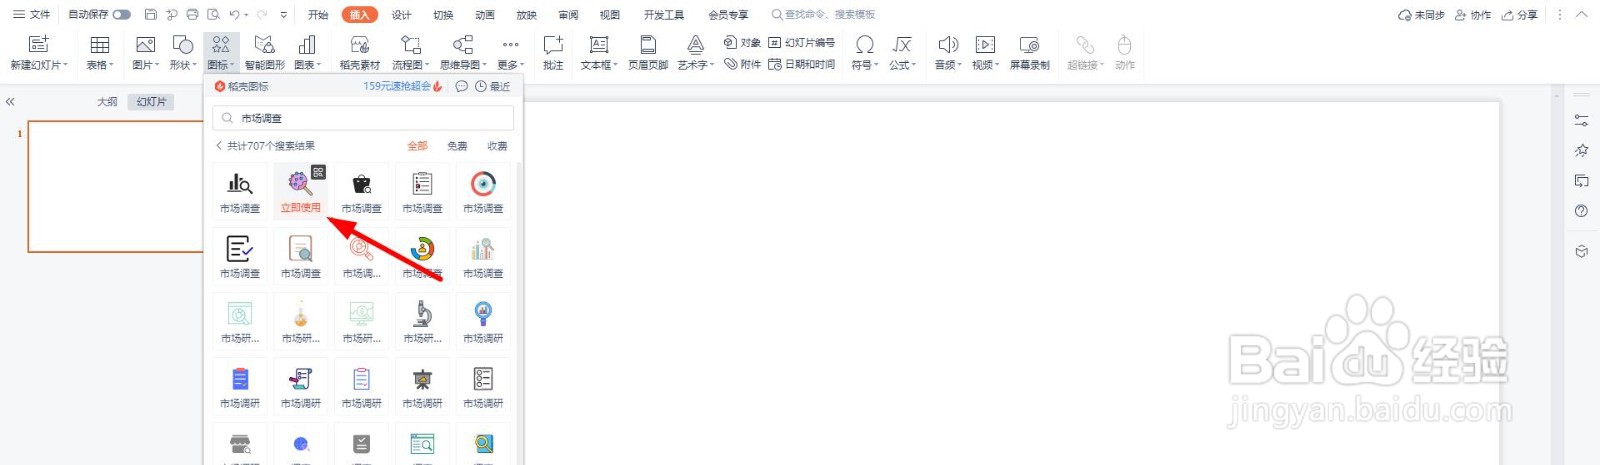Filter results by 免费 free

pyautogui.click(x=457, y=146)
